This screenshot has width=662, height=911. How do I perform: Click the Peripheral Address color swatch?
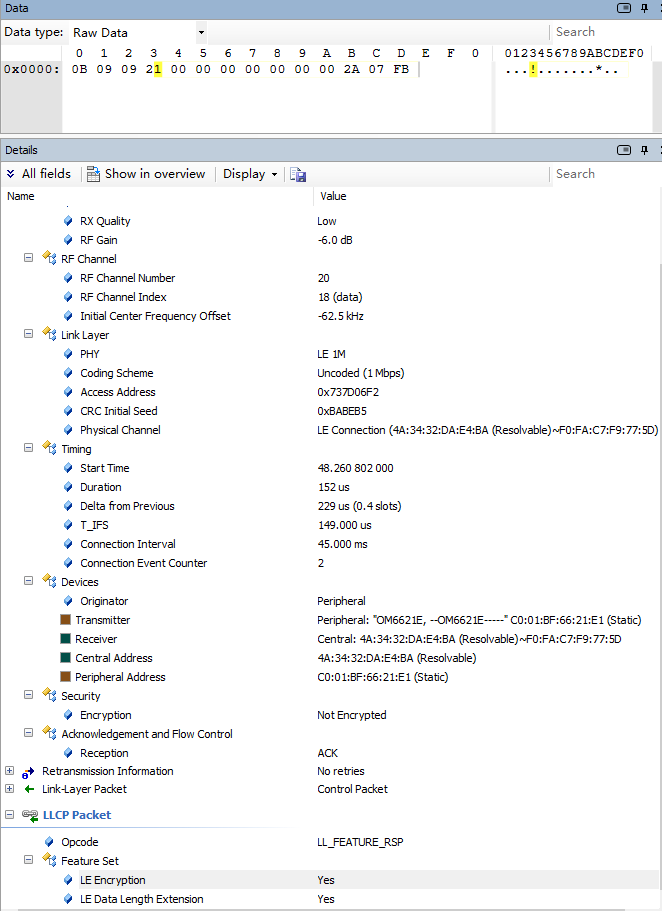66,677
